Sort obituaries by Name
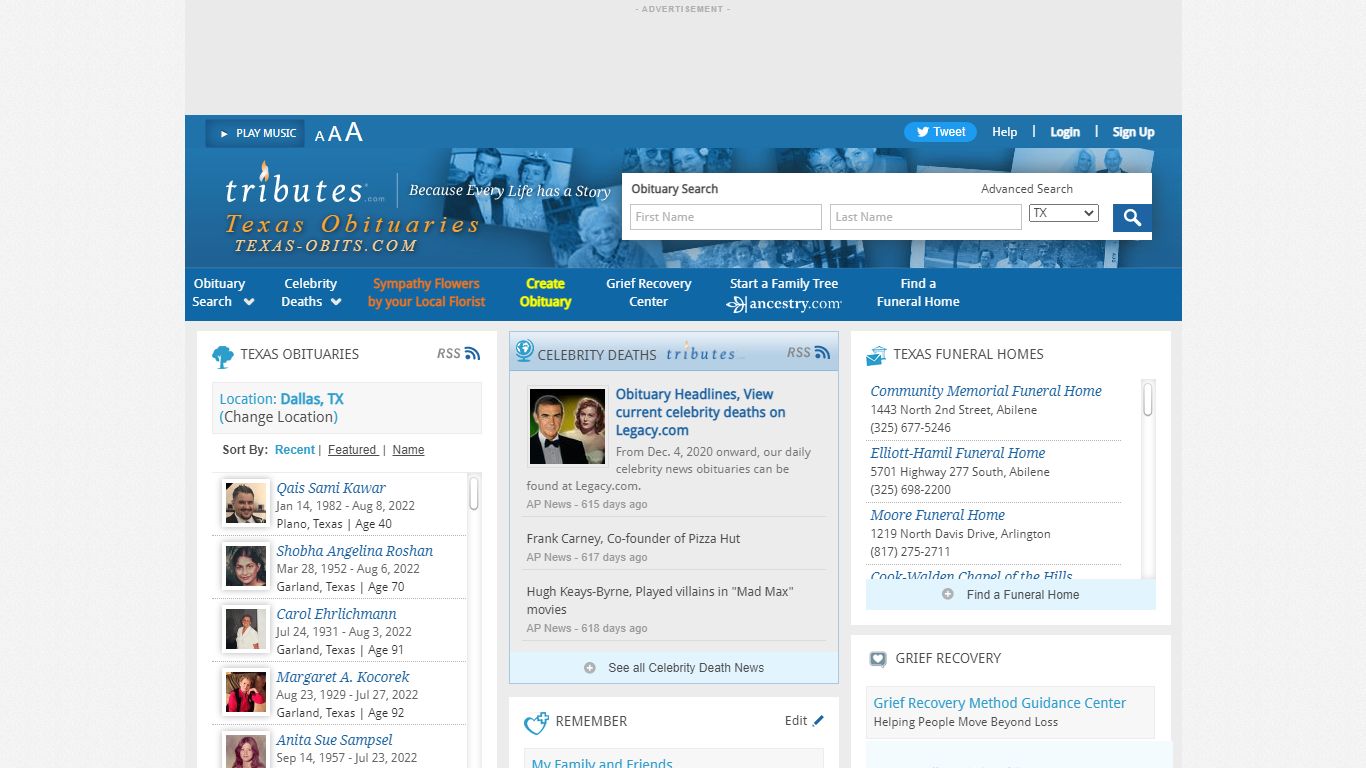This screenshot has height=768, width=1366. [408, 450]
